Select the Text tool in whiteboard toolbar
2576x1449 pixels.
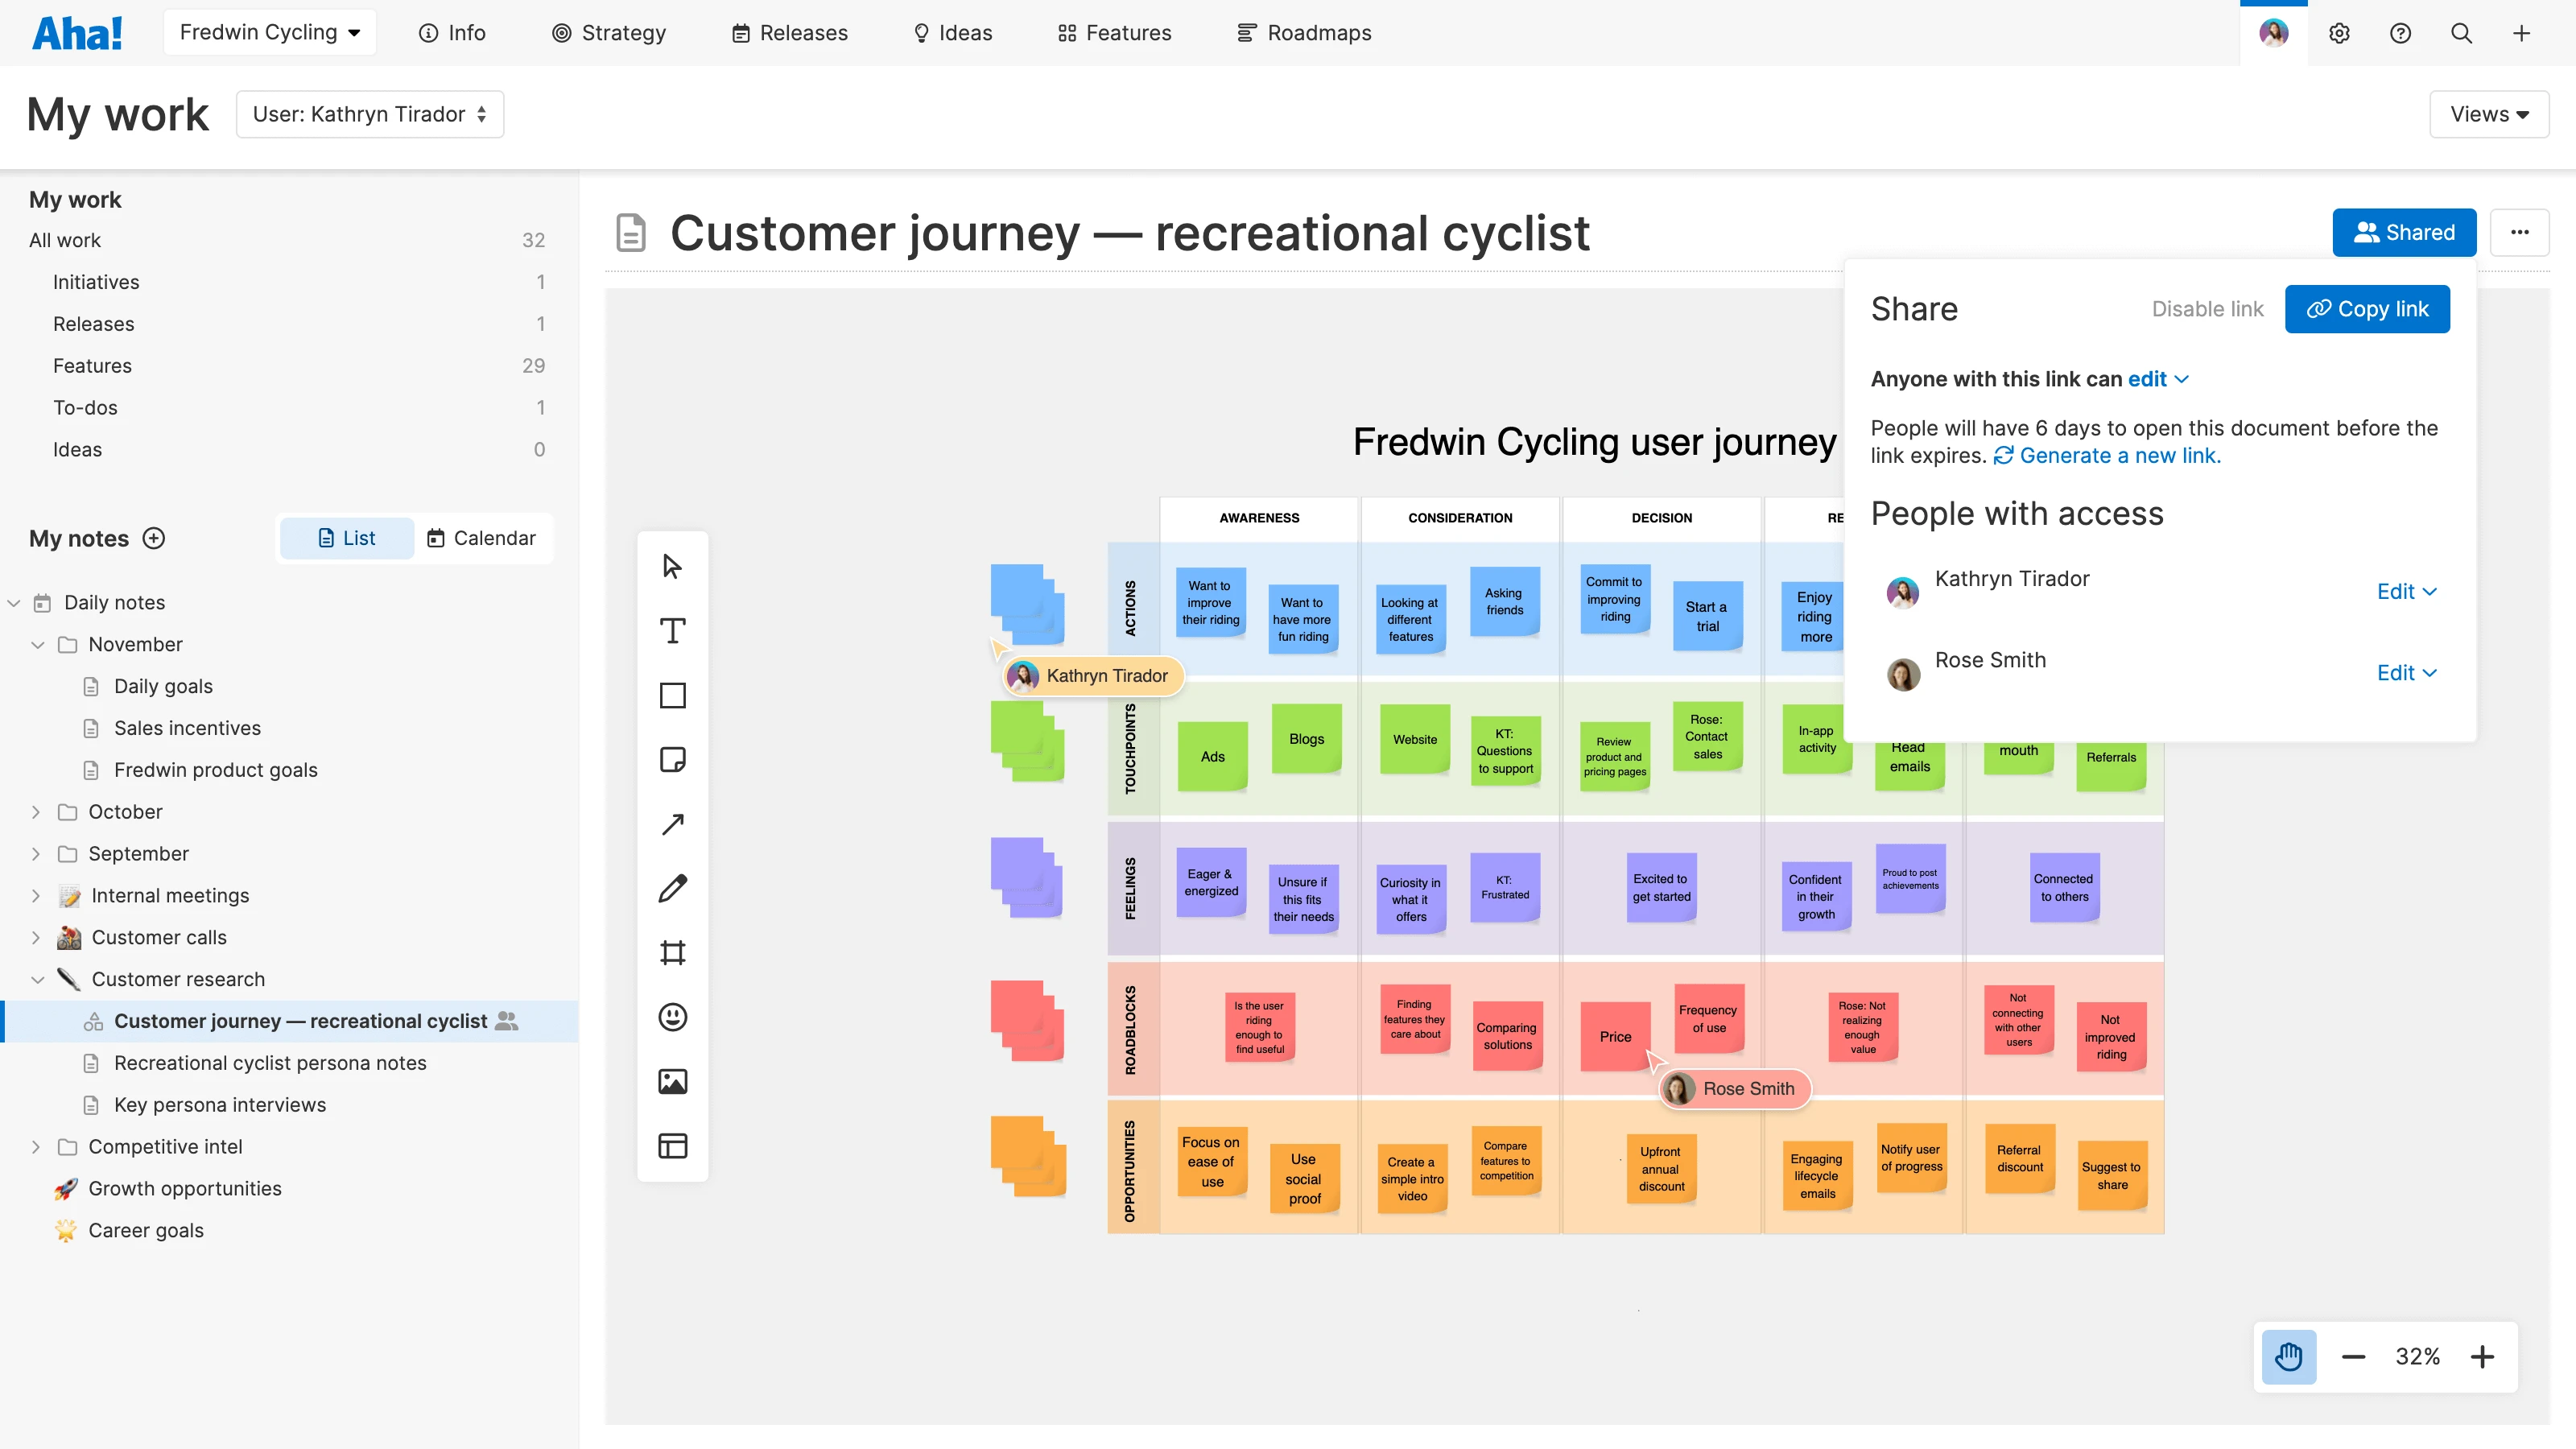672,631
